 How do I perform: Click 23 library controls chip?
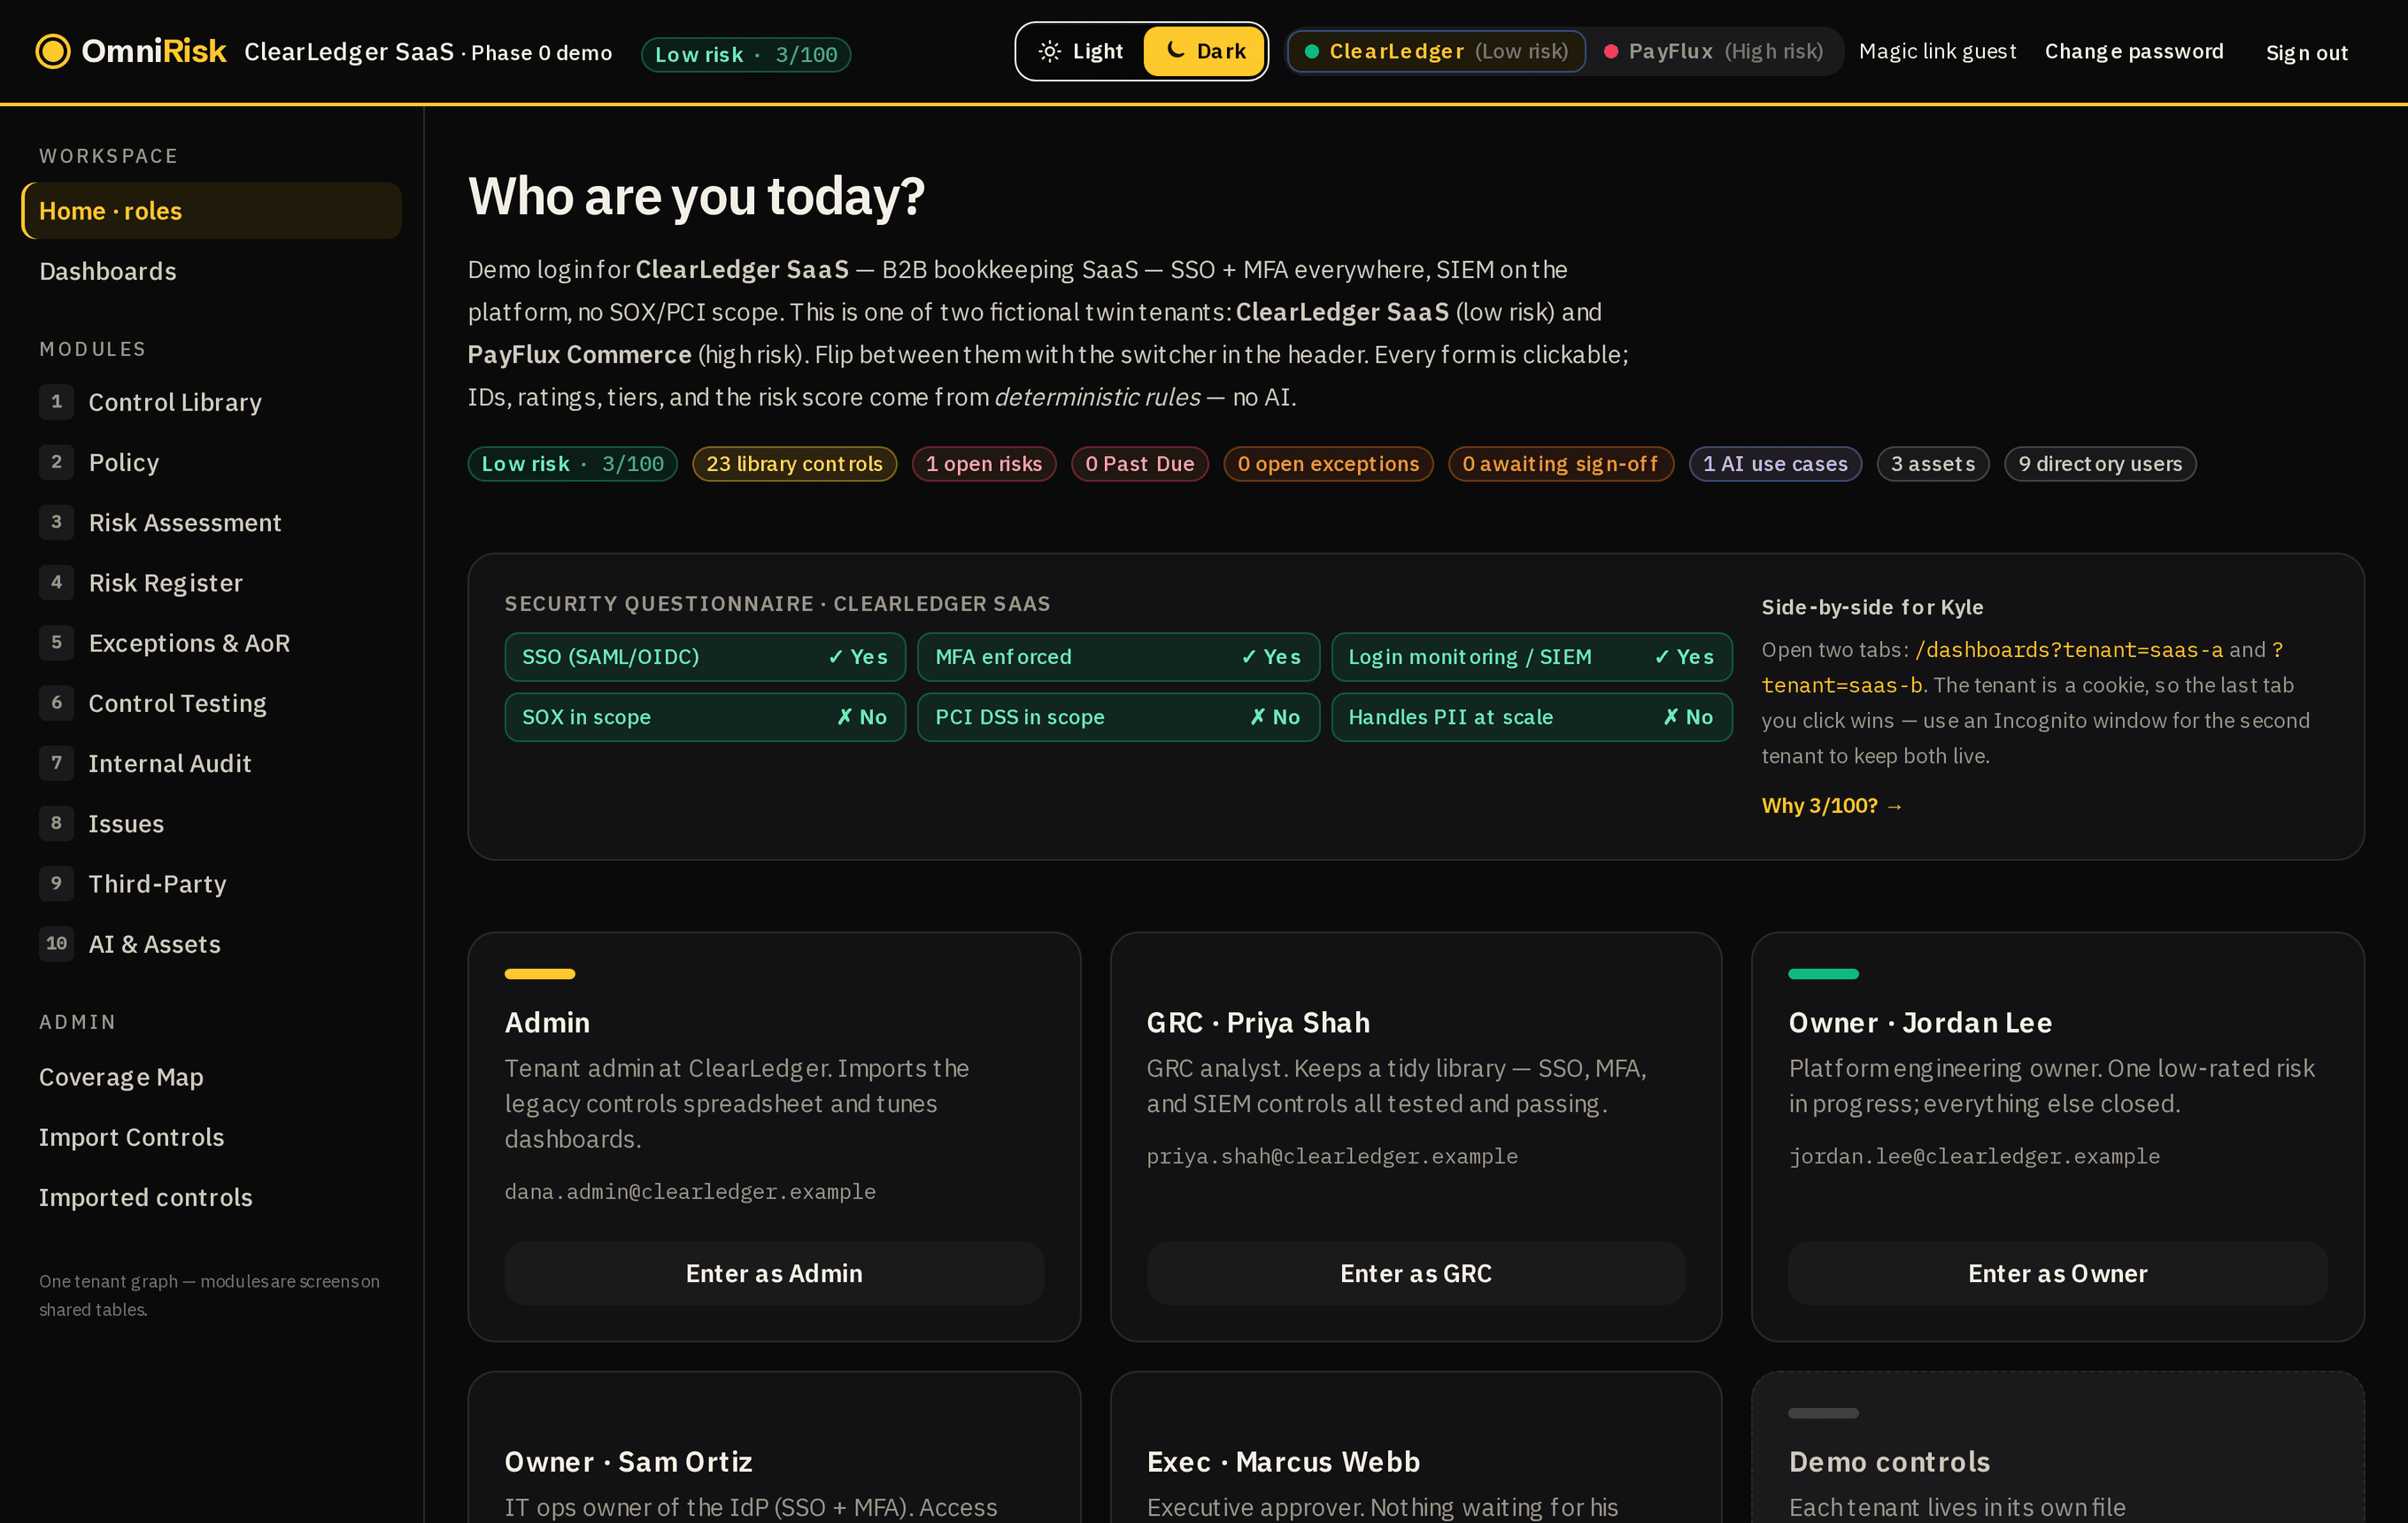794,464
